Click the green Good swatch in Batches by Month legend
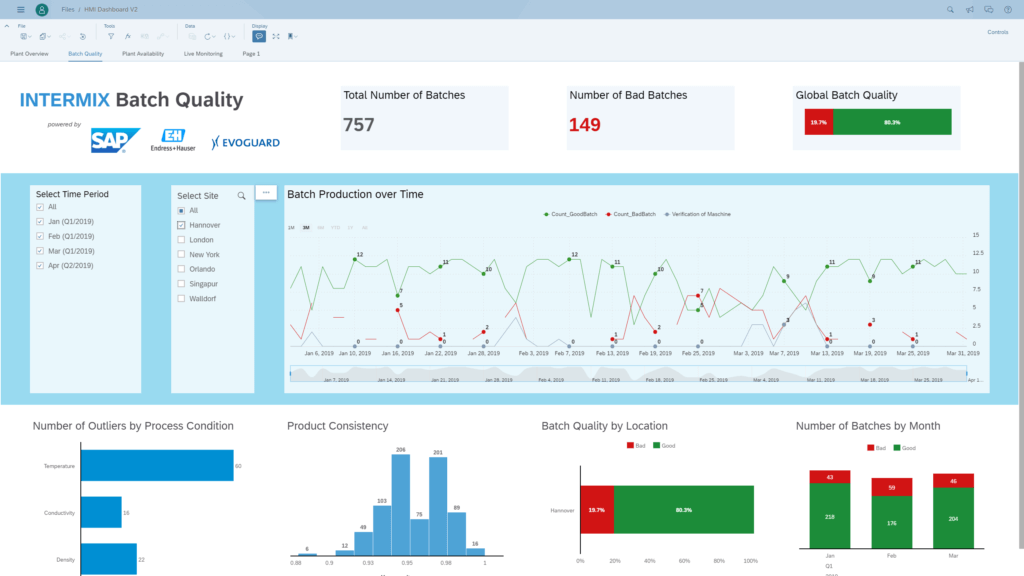The height and width of the screenshot is (576, 1024). pos(897,448)
